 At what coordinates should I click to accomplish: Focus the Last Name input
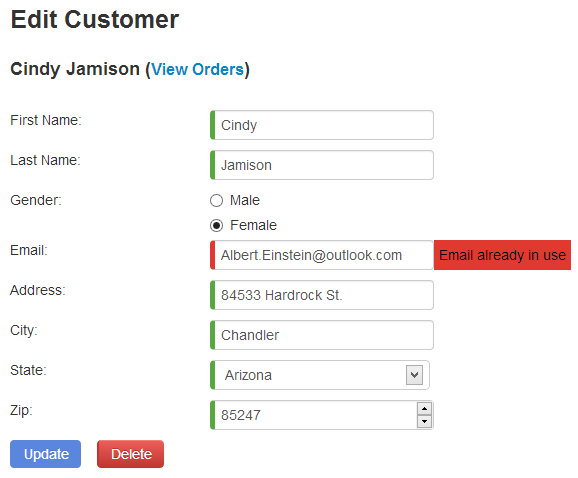coord(322,165)
